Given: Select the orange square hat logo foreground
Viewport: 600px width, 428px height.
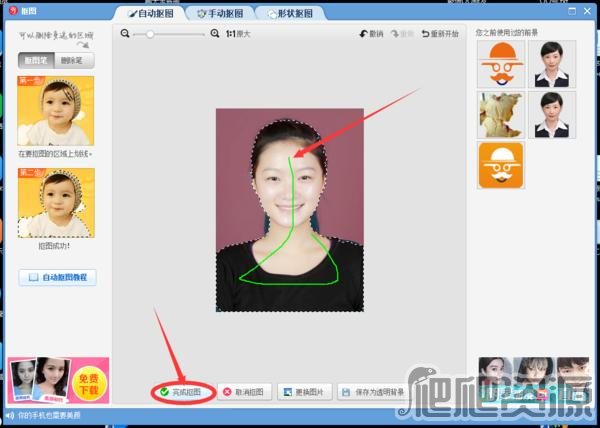Looking at the screenshot, I should [501, 165].
